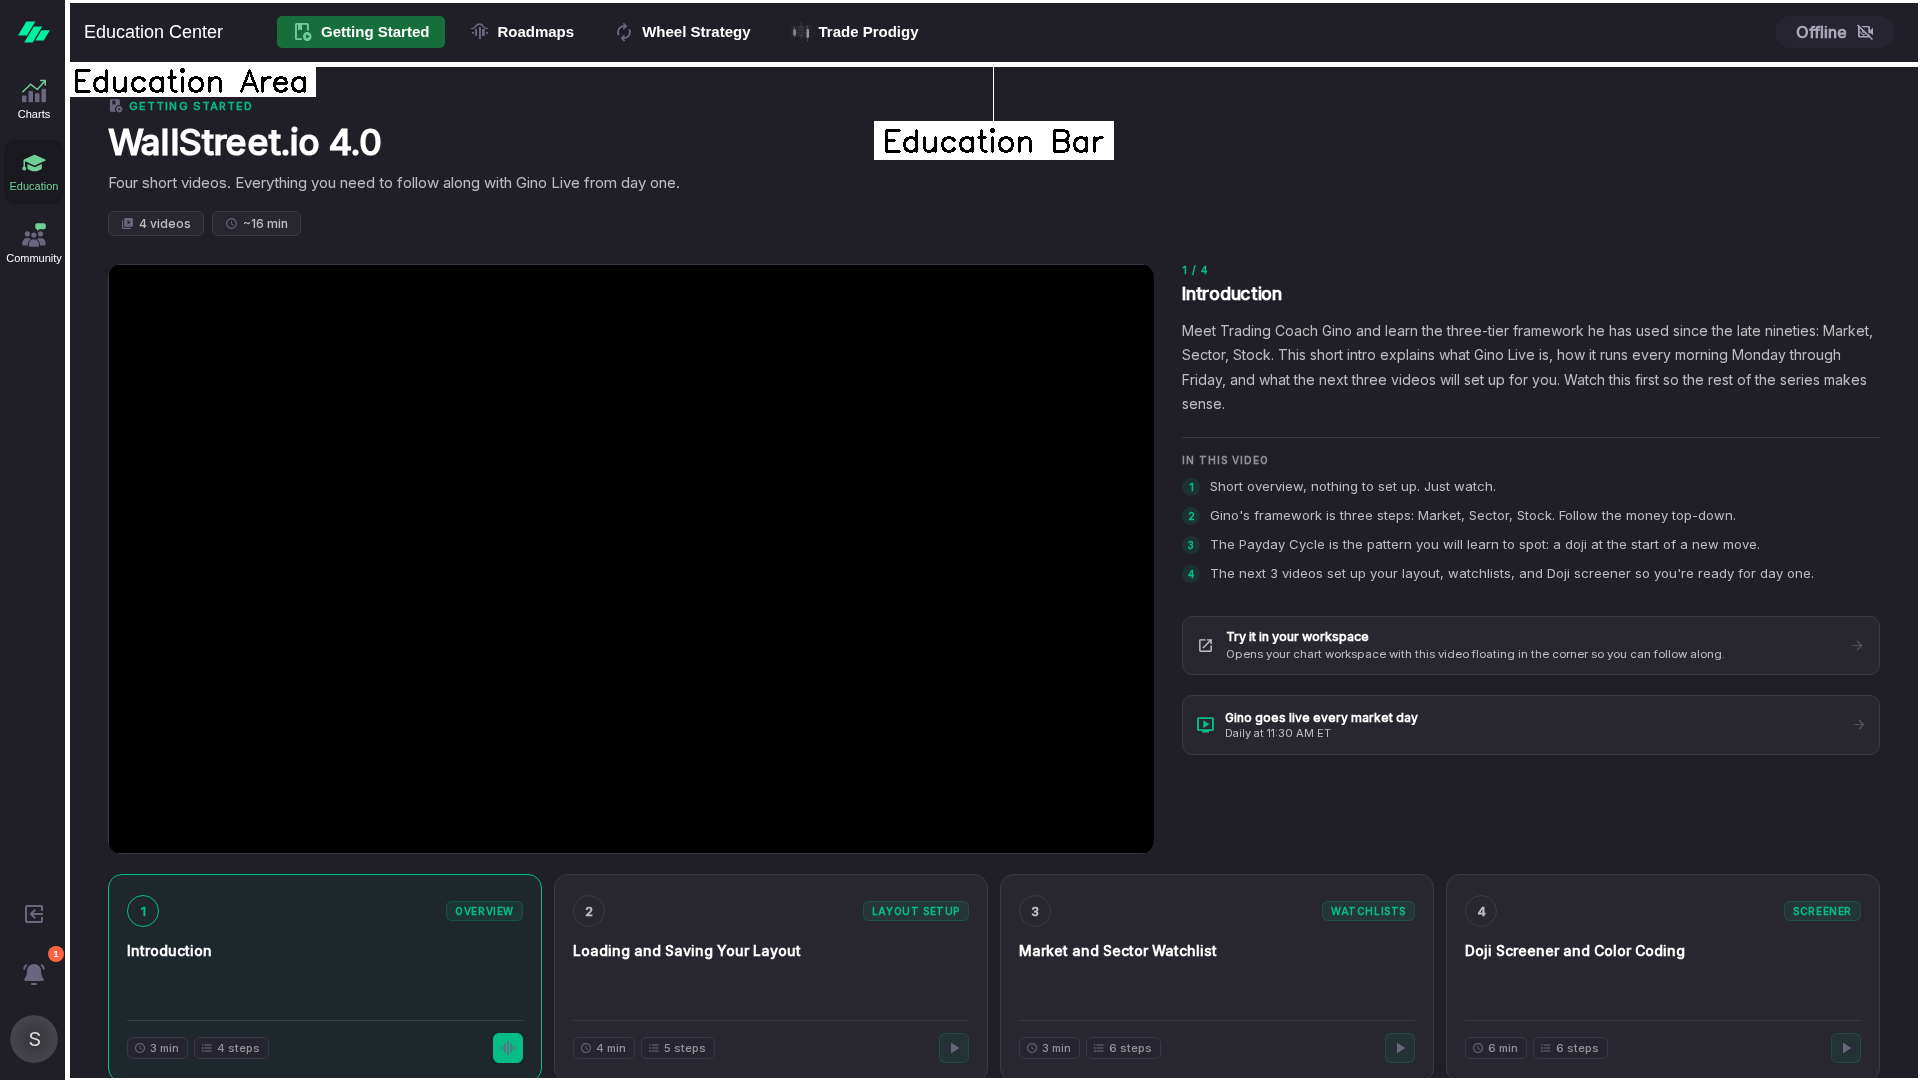Click number 3 circle on Watchlist card

[1035, 911]
